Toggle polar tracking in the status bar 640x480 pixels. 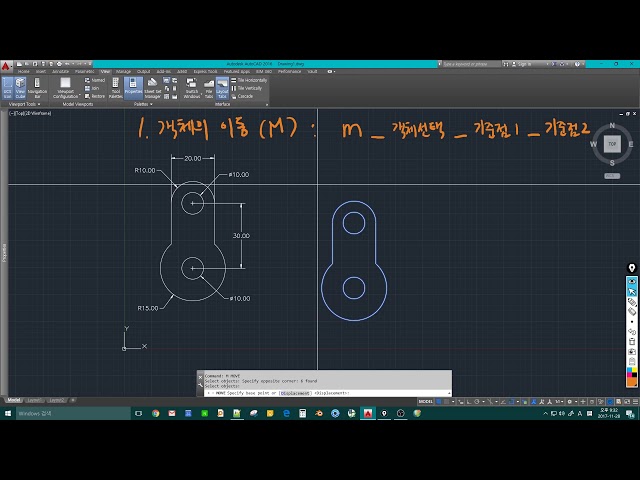pyautogui.click(x=476, y=402)
